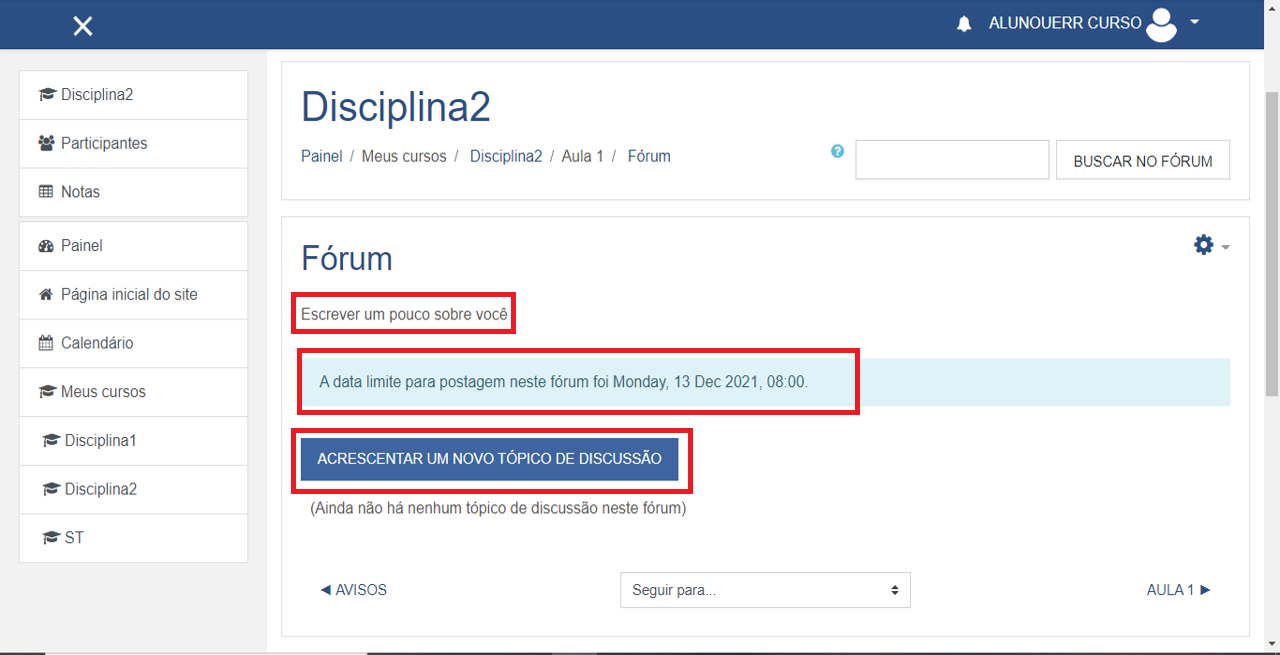This screenshot has width=1280, height=655.
Task: Click the user avatar icon
Action: [1161, 24]
